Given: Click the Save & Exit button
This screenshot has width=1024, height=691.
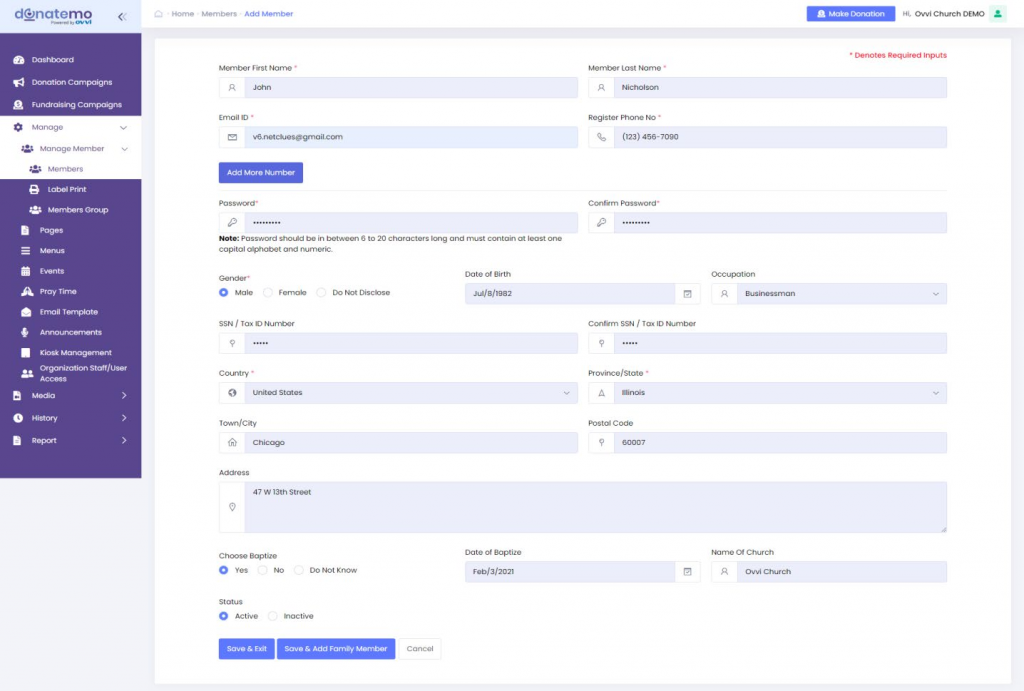Looking at the screenshot, I should (245, 648).
